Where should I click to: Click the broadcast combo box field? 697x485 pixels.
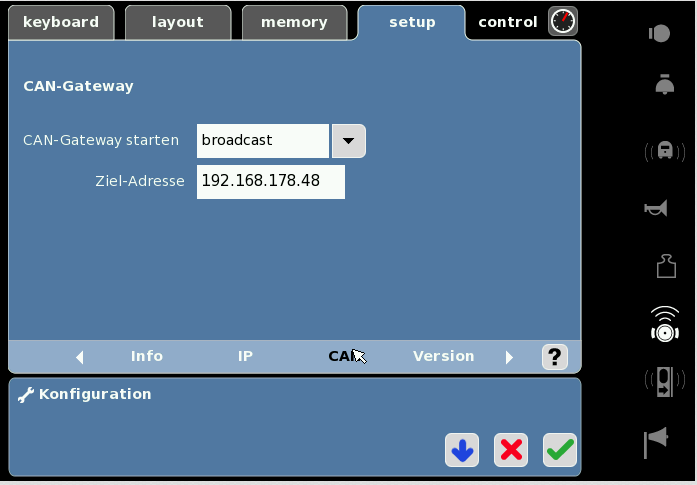[x=262, y=141]
